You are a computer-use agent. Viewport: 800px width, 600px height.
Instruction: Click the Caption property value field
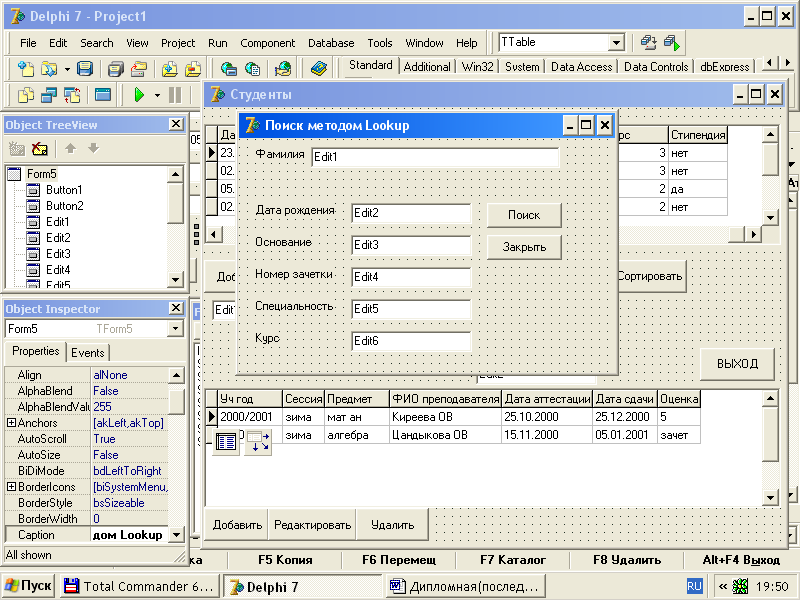(x=130, y=535)
